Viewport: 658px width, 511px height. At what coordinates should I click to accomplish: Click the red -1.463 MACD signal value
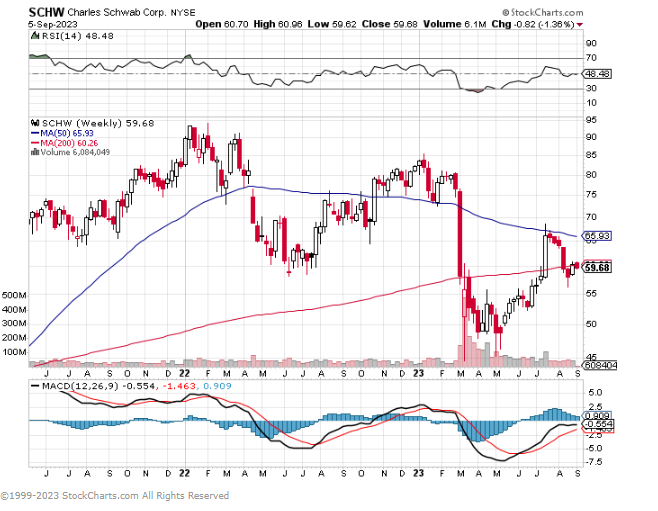178,386
